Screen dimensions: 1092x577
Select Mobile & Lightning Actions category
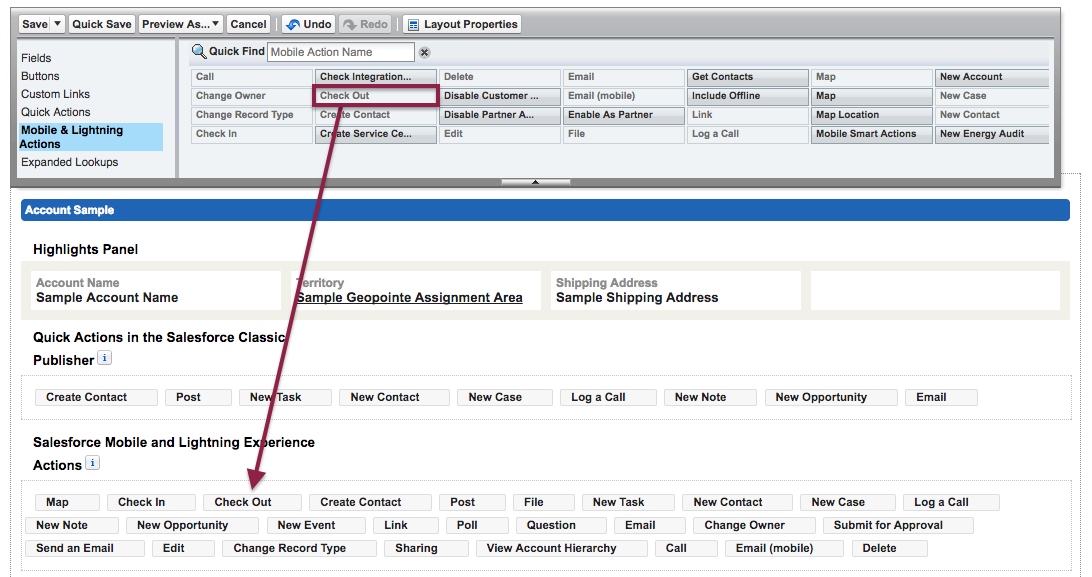91,137
